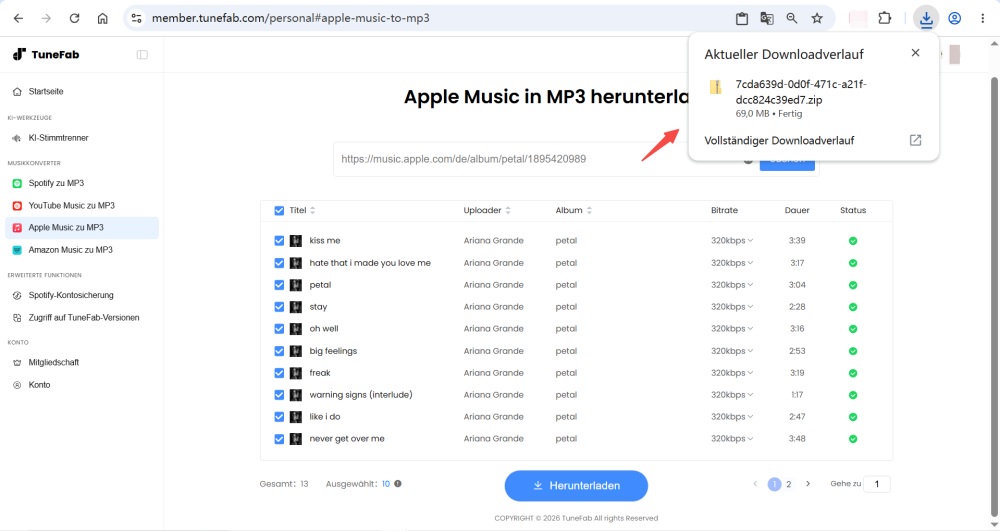This screenshot has height=531, width=1000.
Task: Click the clipboard icon in address bar
Action: point(742,18)
